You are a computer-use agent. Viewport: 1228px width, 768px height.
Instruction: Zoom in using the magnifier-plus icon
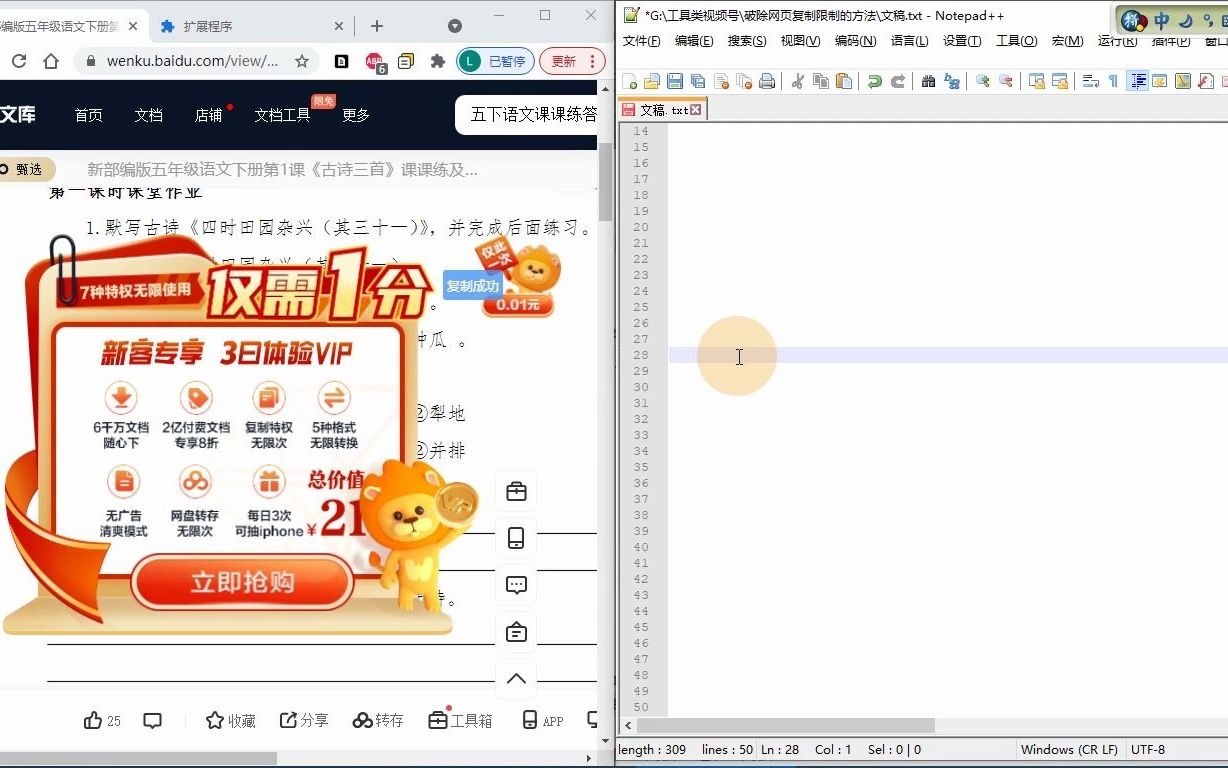(x=980, y=81)
